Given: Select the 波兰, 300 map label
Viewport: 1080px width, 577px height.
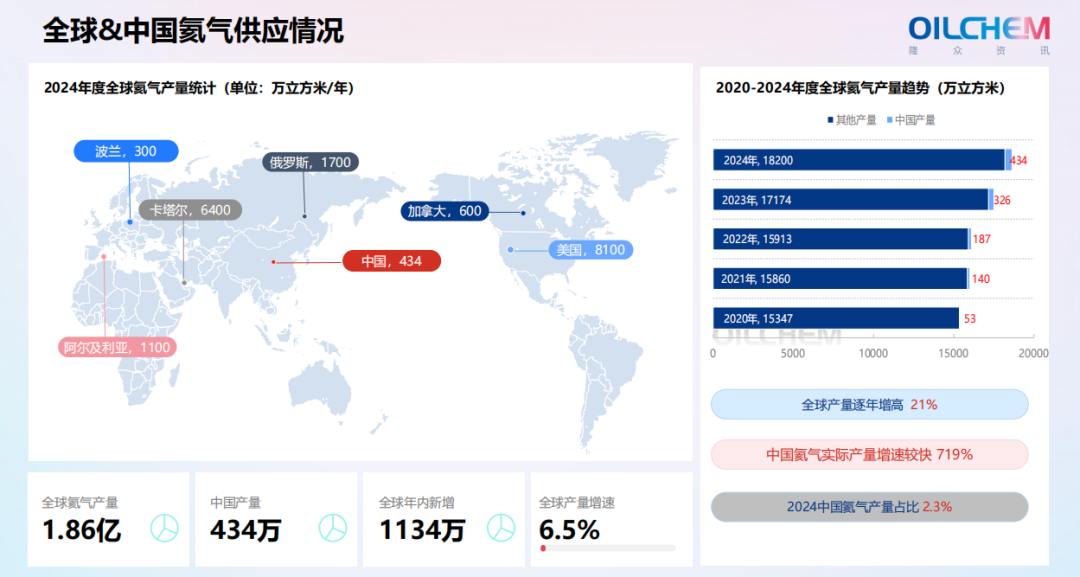Looking at the screenshot, I should 126,151.
